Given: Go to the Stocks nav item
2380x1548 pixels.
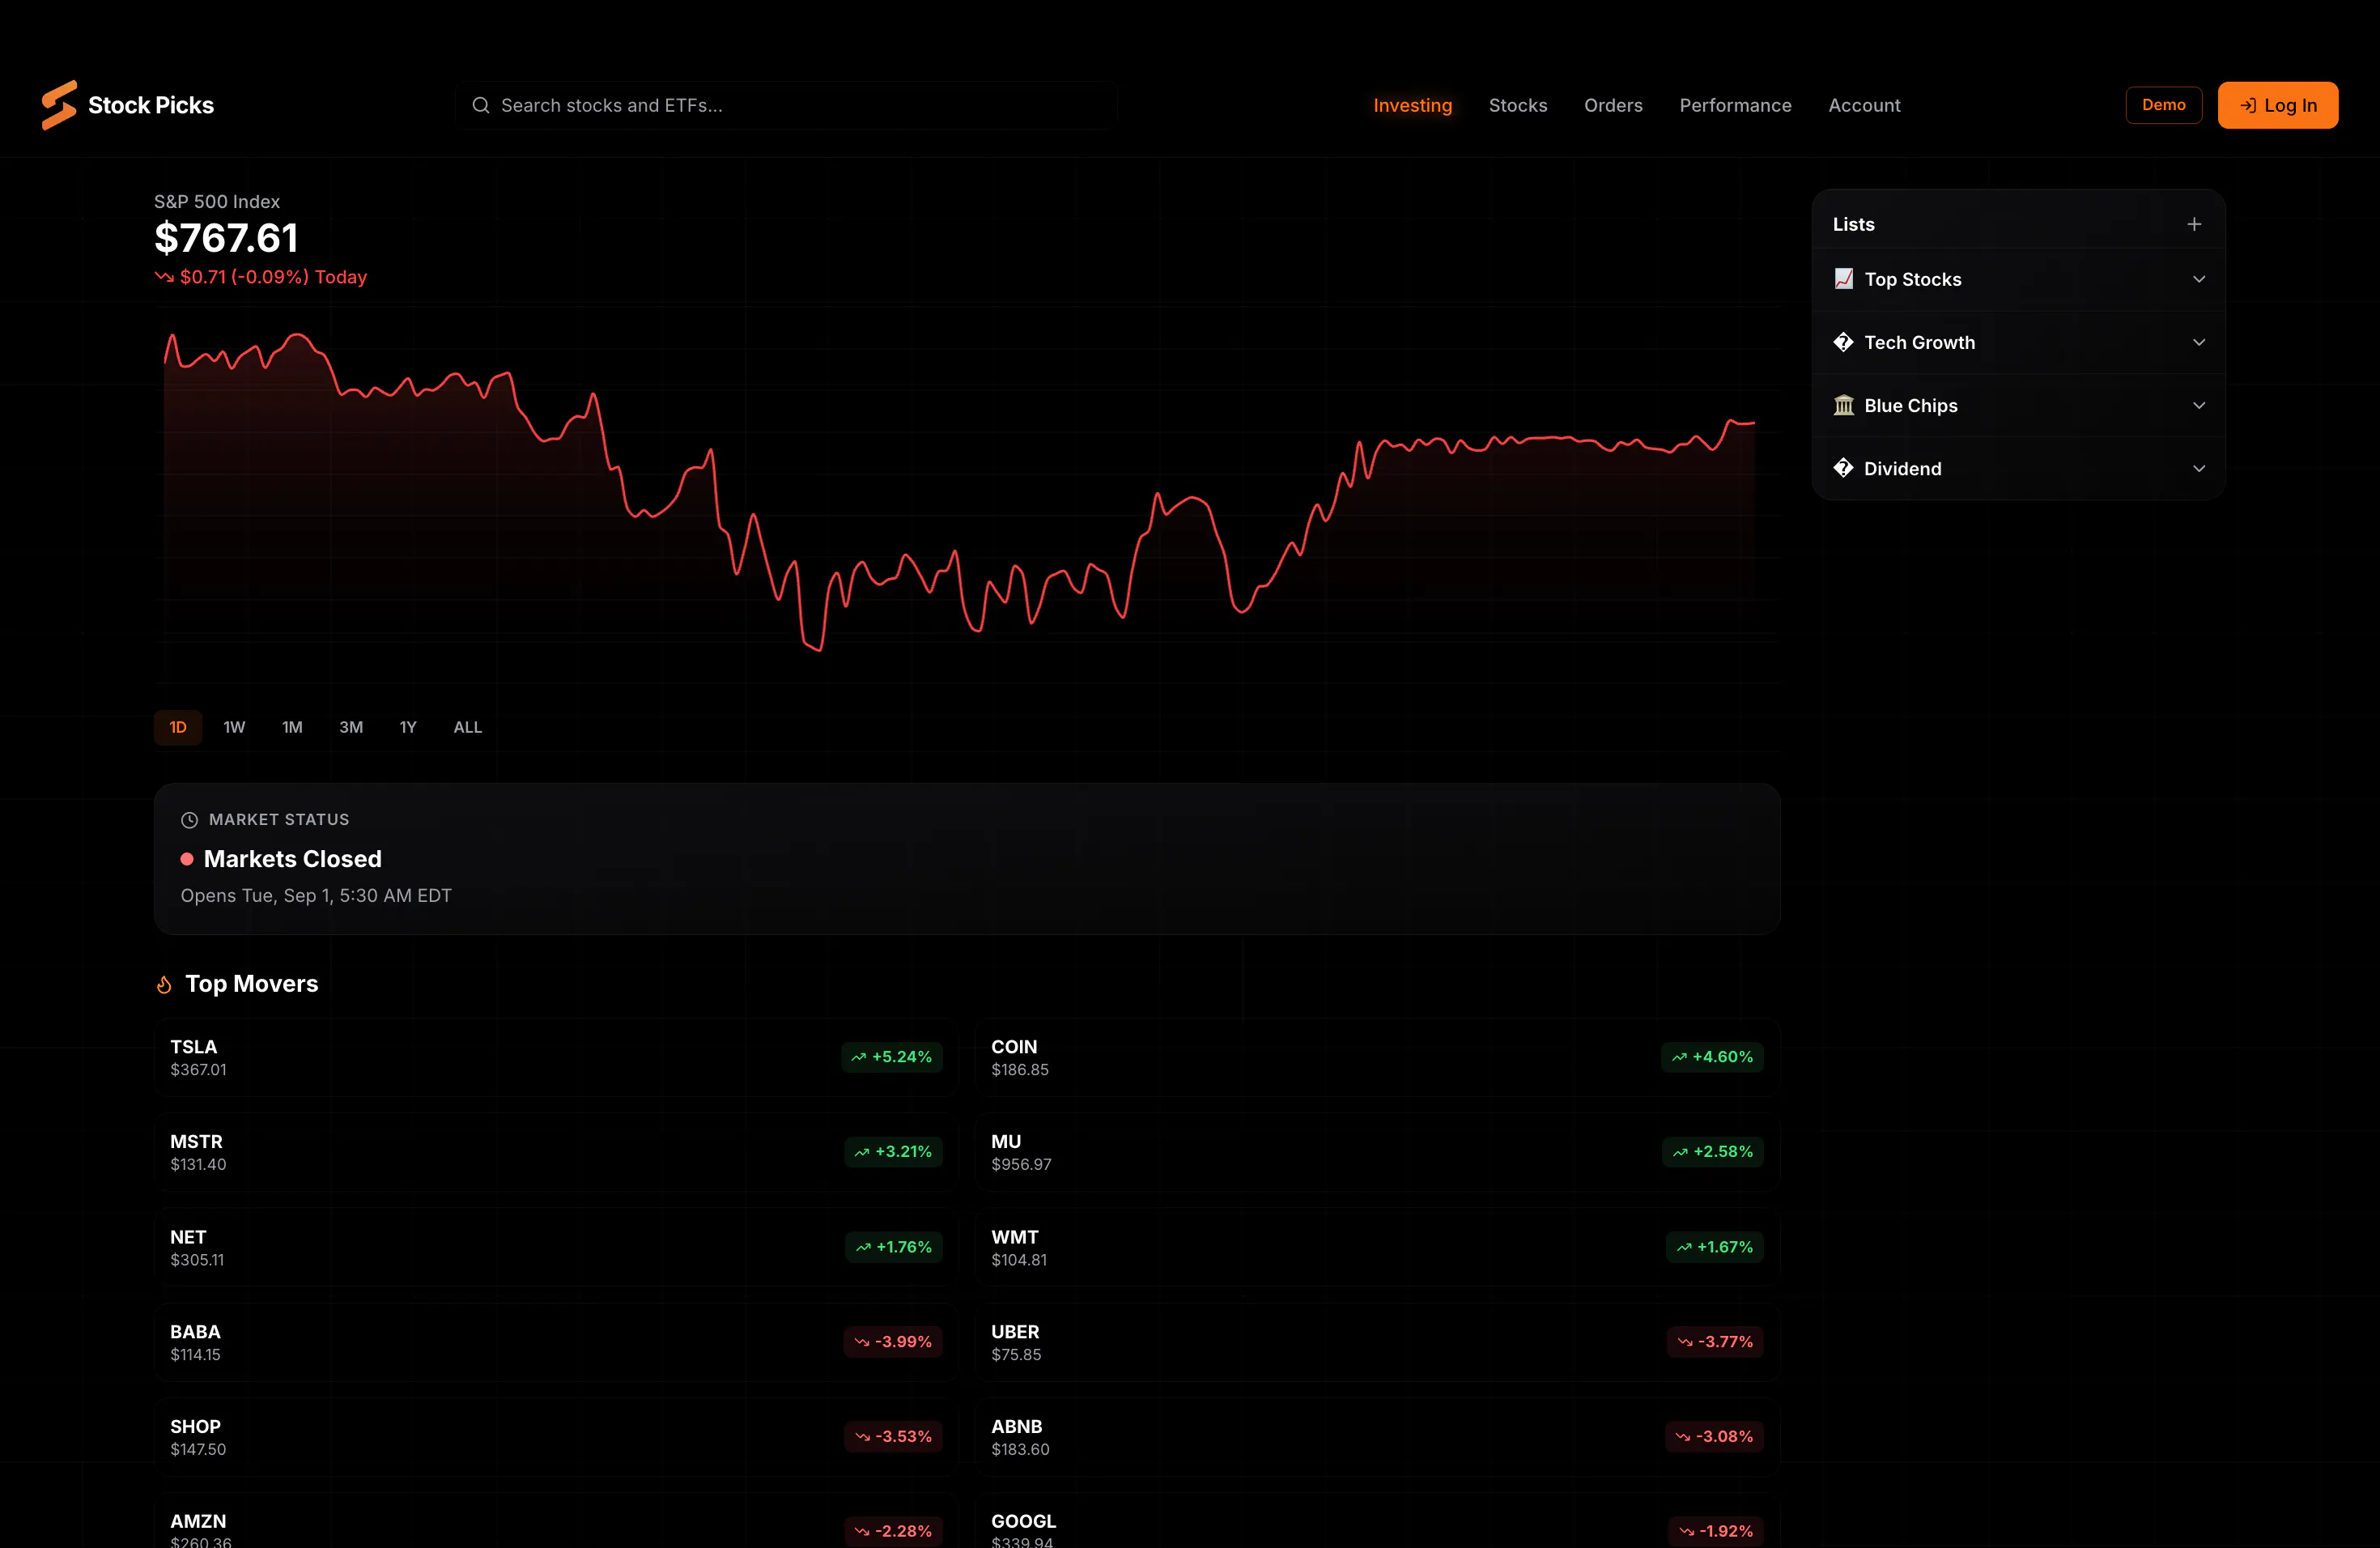Looking at the screenshot, I should click(1517, 105).
